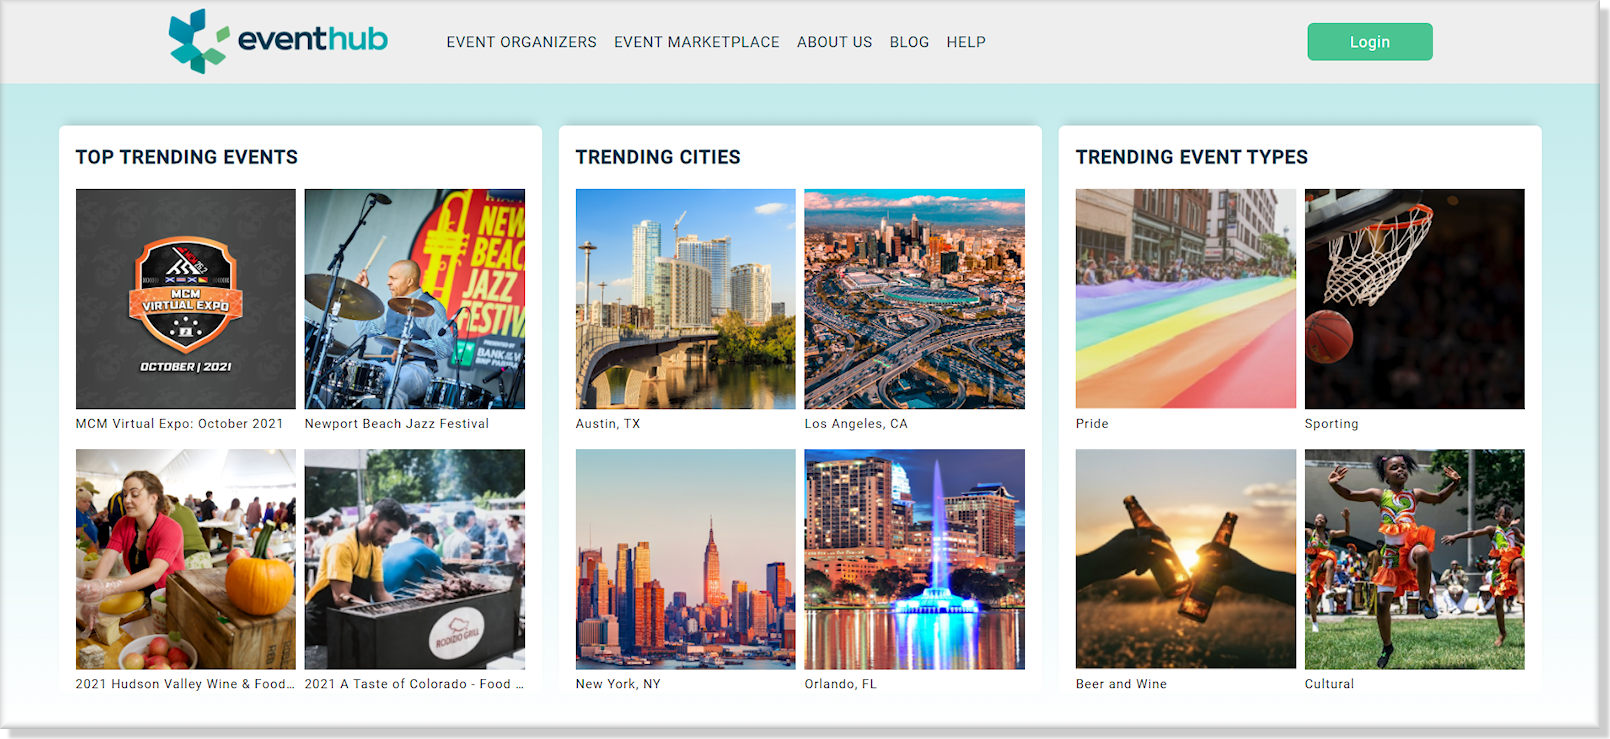1610x739 pixels.
Task: Browse the Pride event type image
Action: click(x=1186, y=299)
